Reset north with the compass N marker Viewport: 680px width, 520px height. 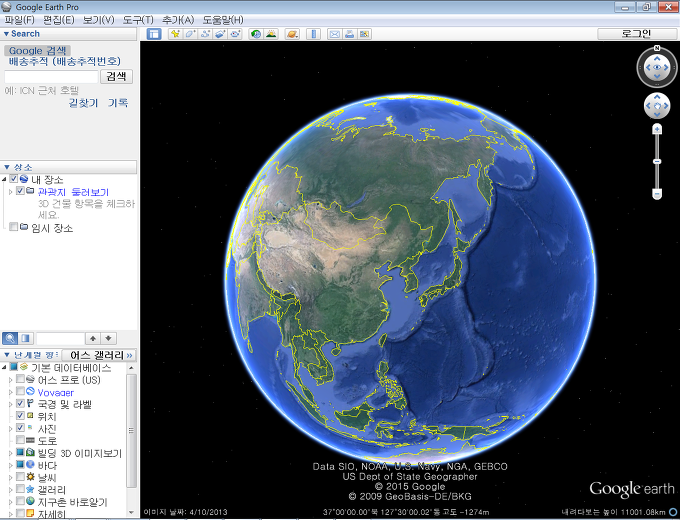coord(657,48)
